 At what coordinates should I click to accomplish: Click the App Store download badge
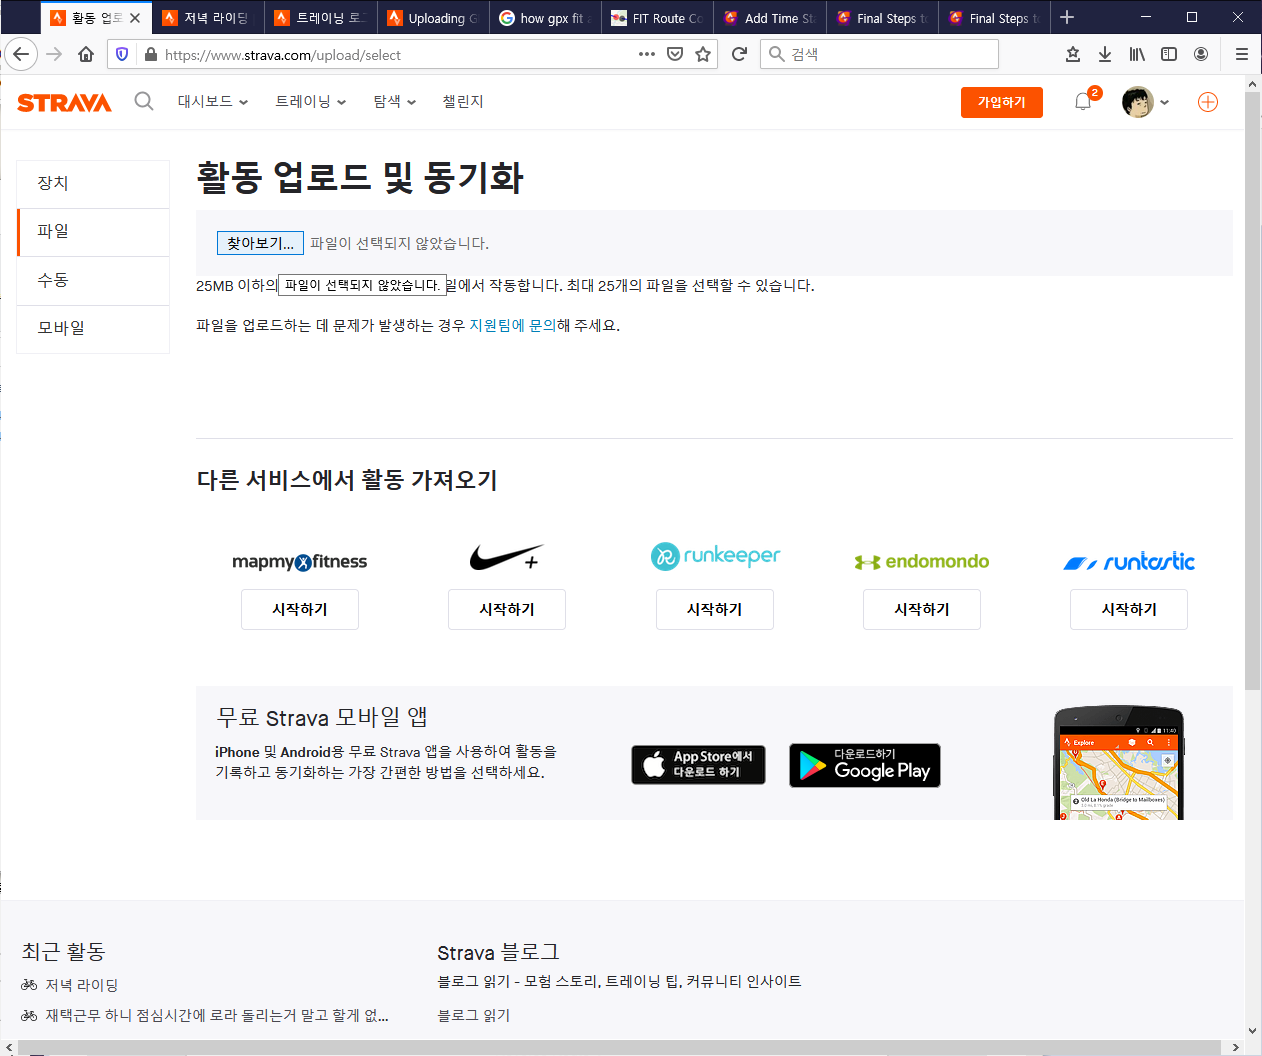(x=698, y=765)
